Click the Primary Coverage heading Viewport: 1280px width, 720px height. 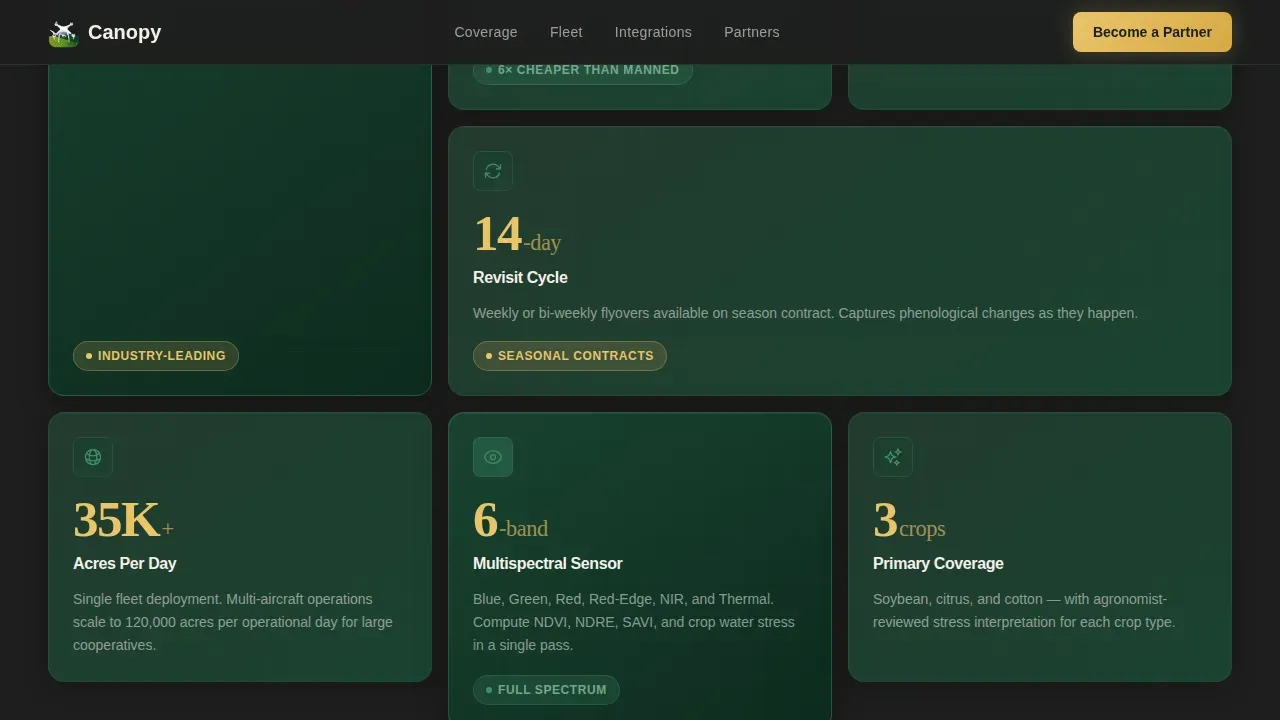pyautogui.click(x=938, y=563)
